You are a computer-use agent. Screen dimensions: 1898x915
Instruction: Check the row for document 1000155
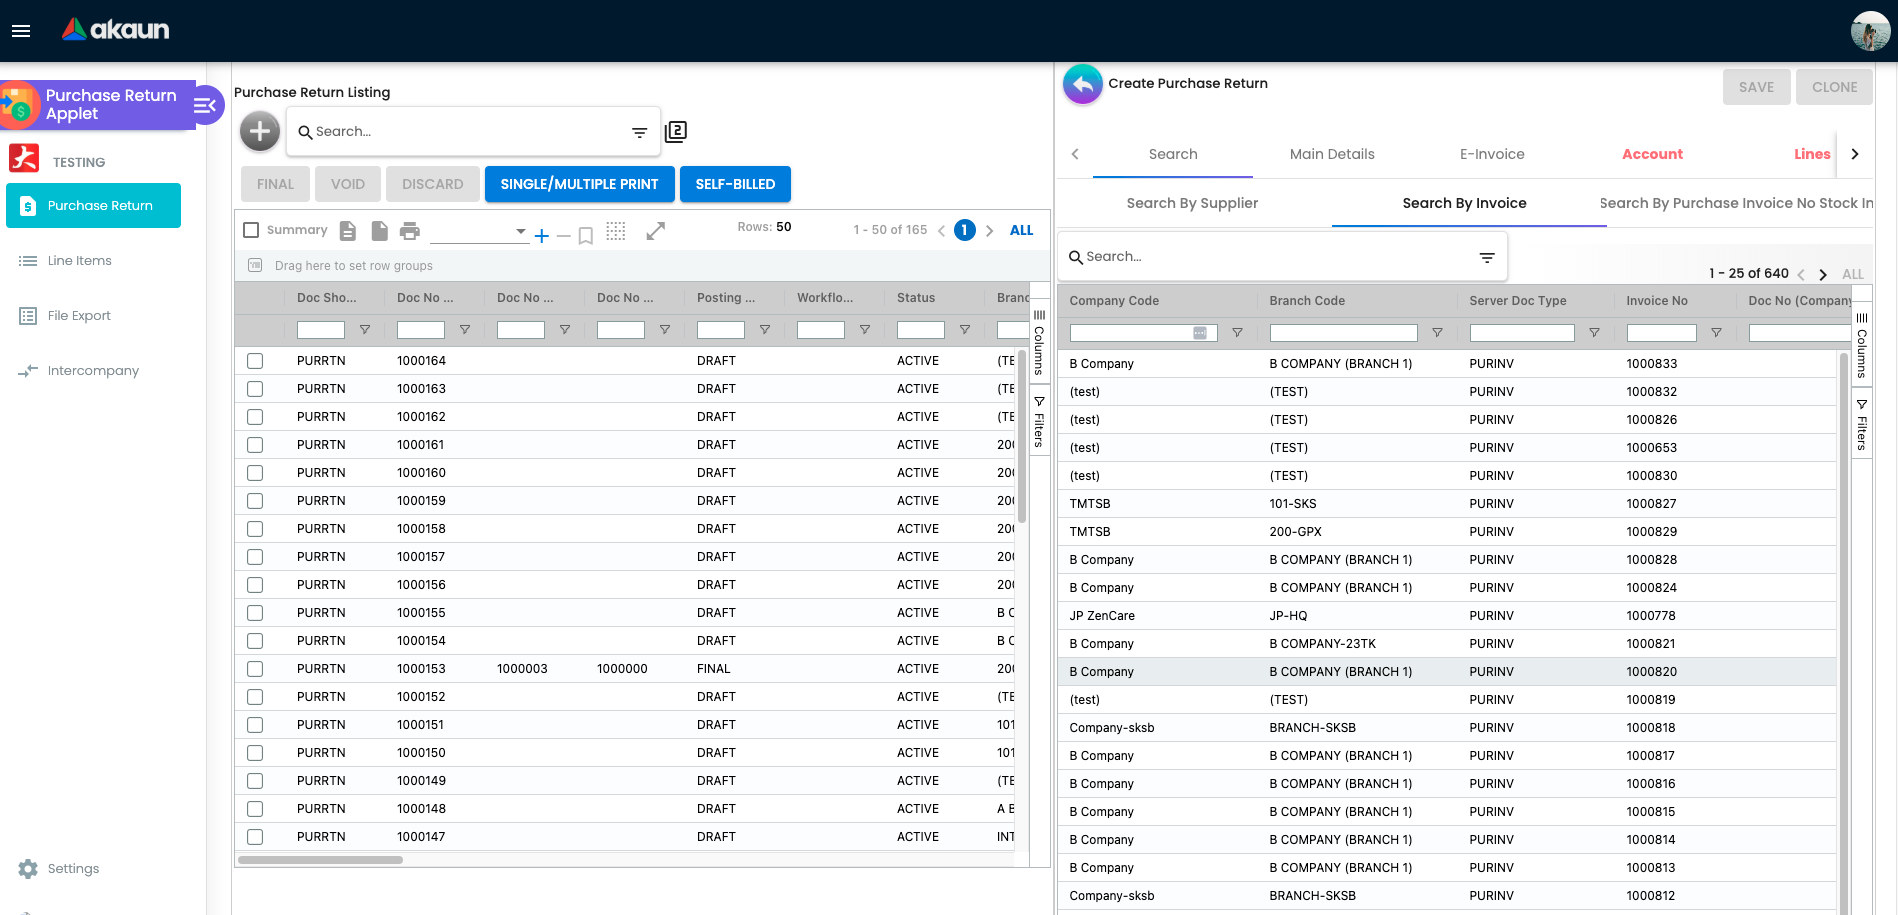(x=255, y=613)
